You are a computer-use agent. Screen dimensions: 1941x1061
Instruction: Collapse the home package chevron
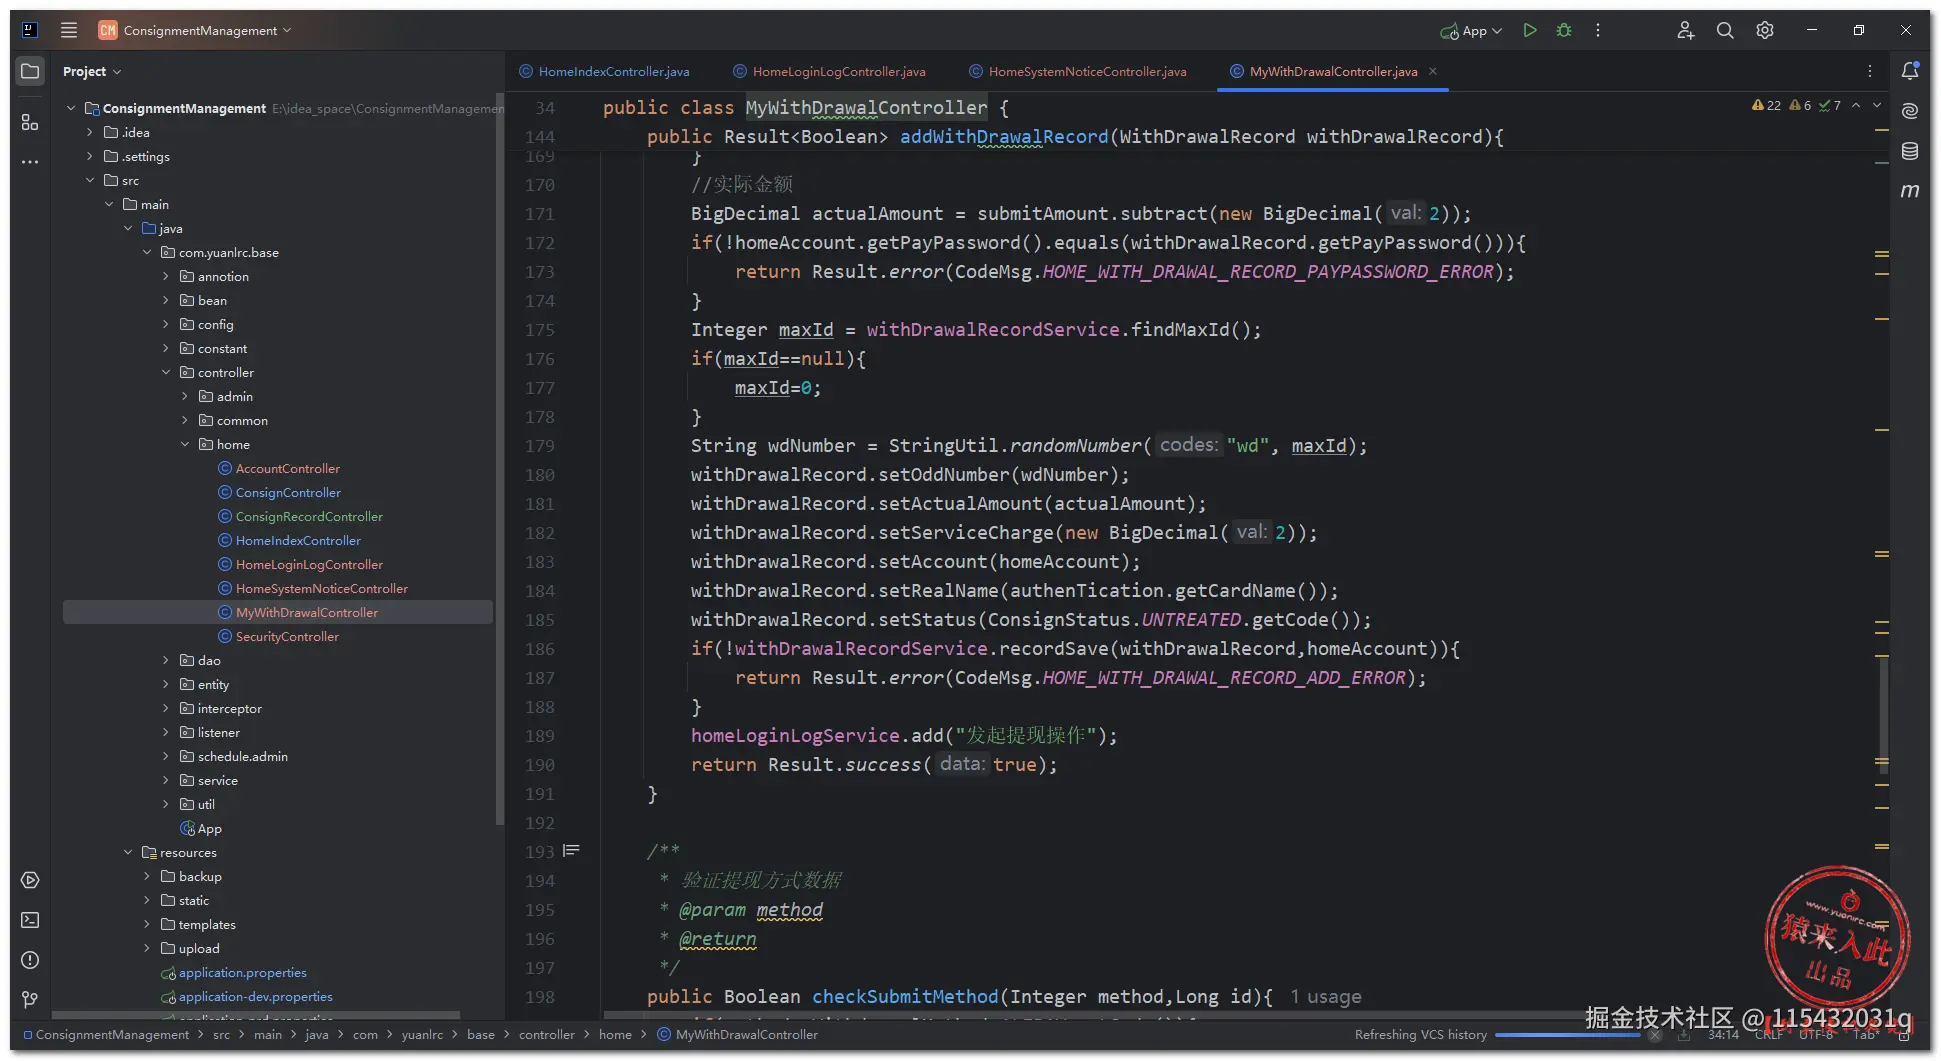(185, 444)
